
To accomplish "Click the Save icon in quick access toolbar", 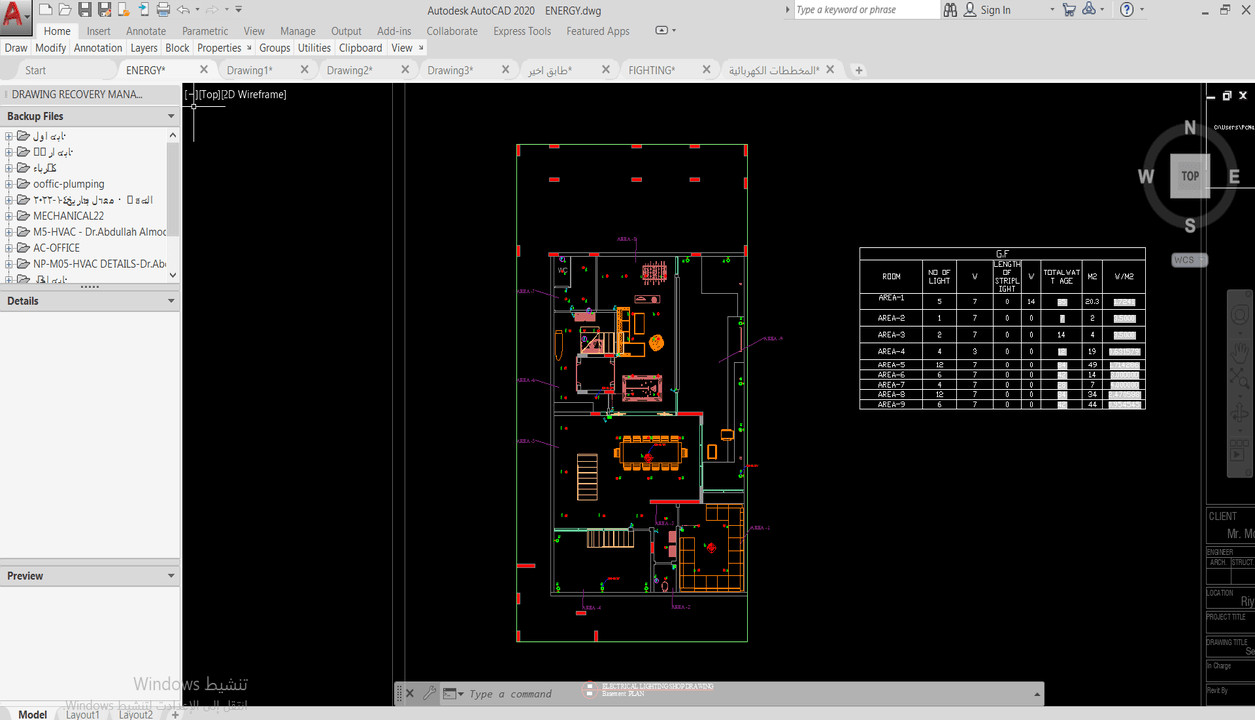I will tap(85, 10).
